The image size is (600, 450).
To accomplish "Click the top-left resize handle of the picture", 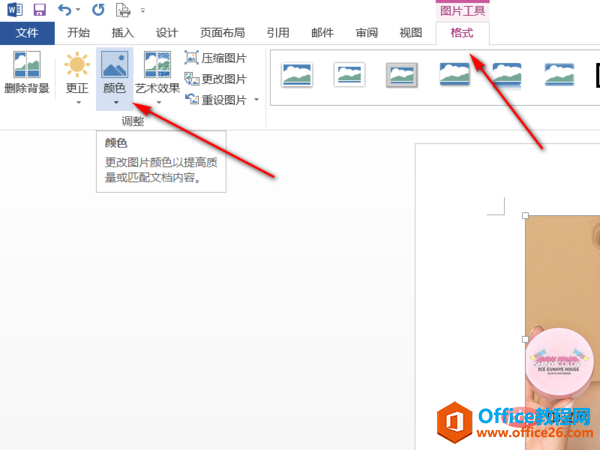I will 525,216.
